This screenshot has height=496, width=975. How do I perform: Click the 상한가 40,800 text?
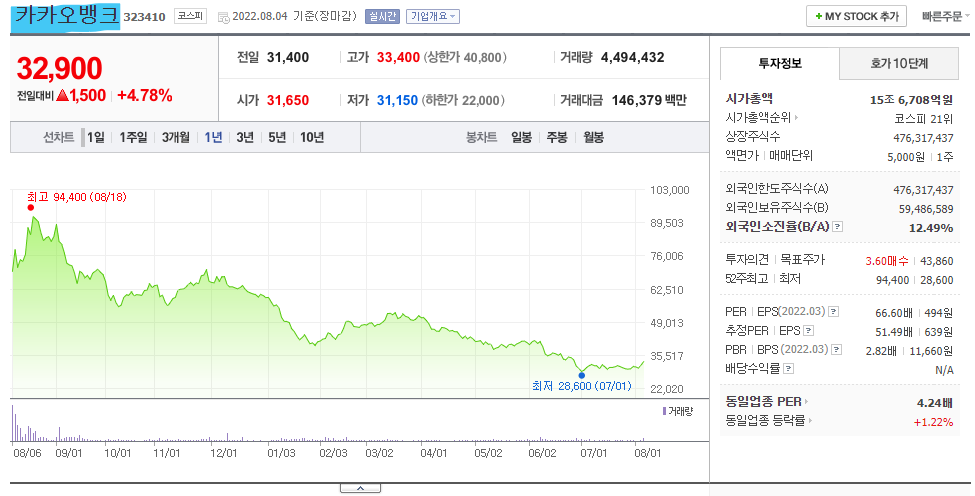(x=465, y=58)
